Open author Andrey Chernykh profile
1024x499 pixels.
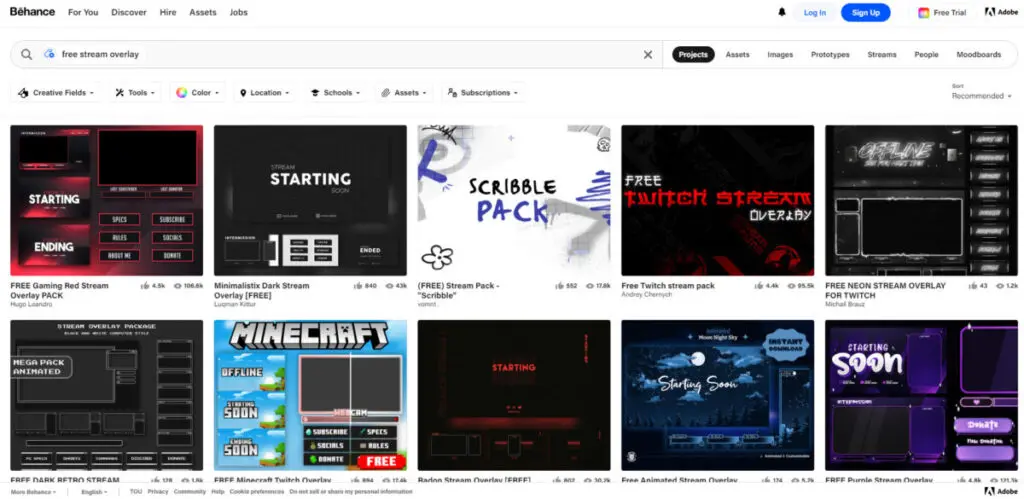[x=647, y=295]
